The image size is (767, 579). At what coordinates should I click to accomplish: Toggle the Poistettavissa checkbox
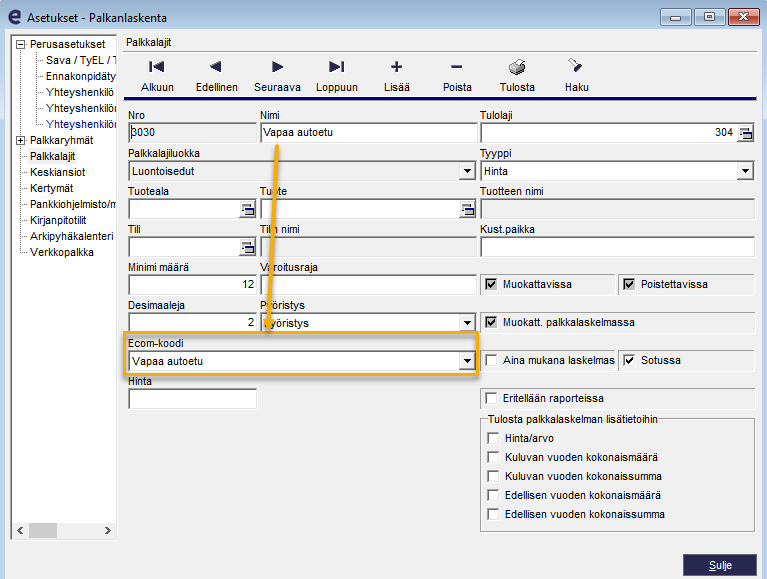coord(629,284)
